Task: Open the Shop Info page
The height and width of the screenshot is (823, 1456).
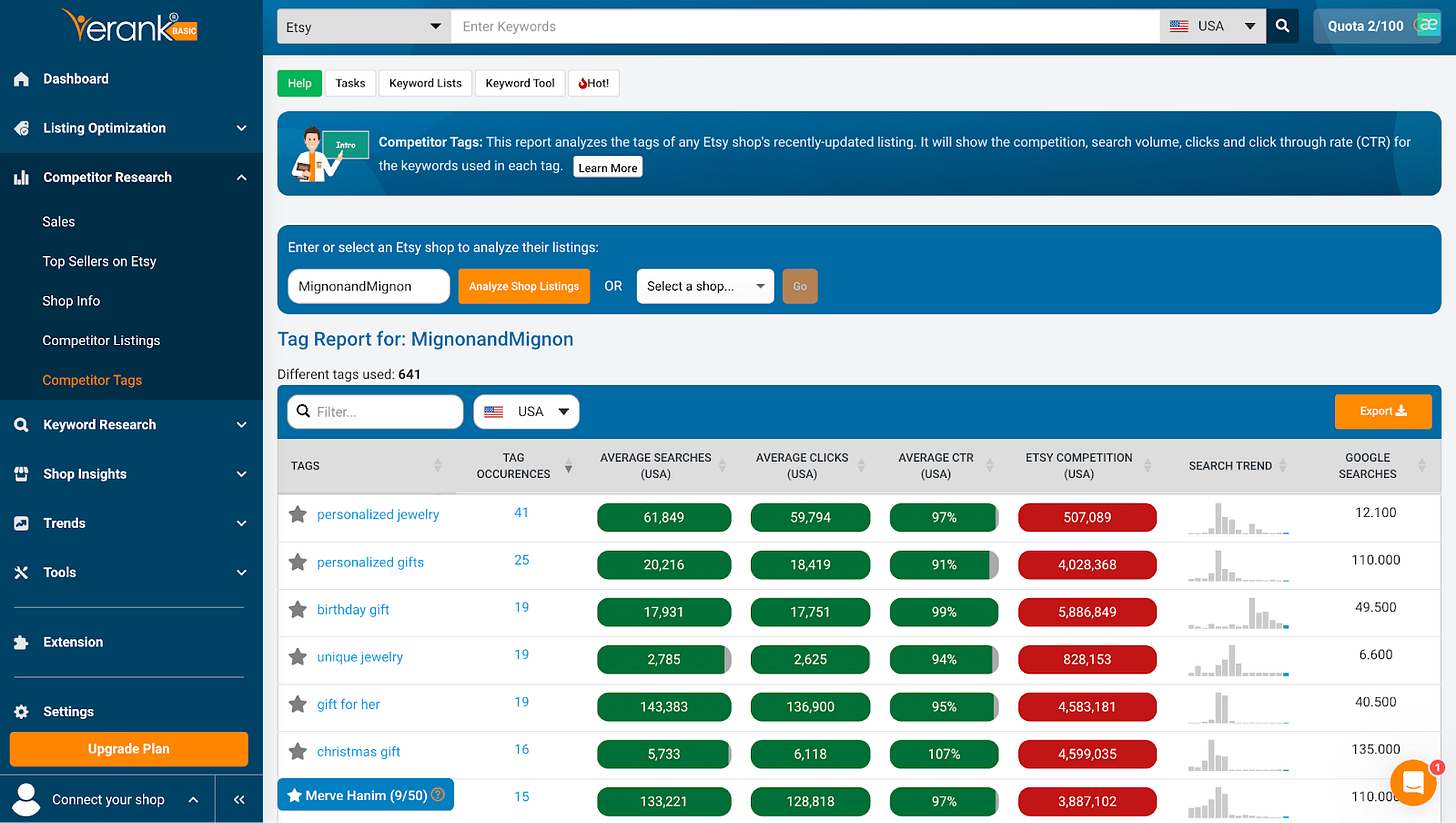Action: click(x=71, y=301)
